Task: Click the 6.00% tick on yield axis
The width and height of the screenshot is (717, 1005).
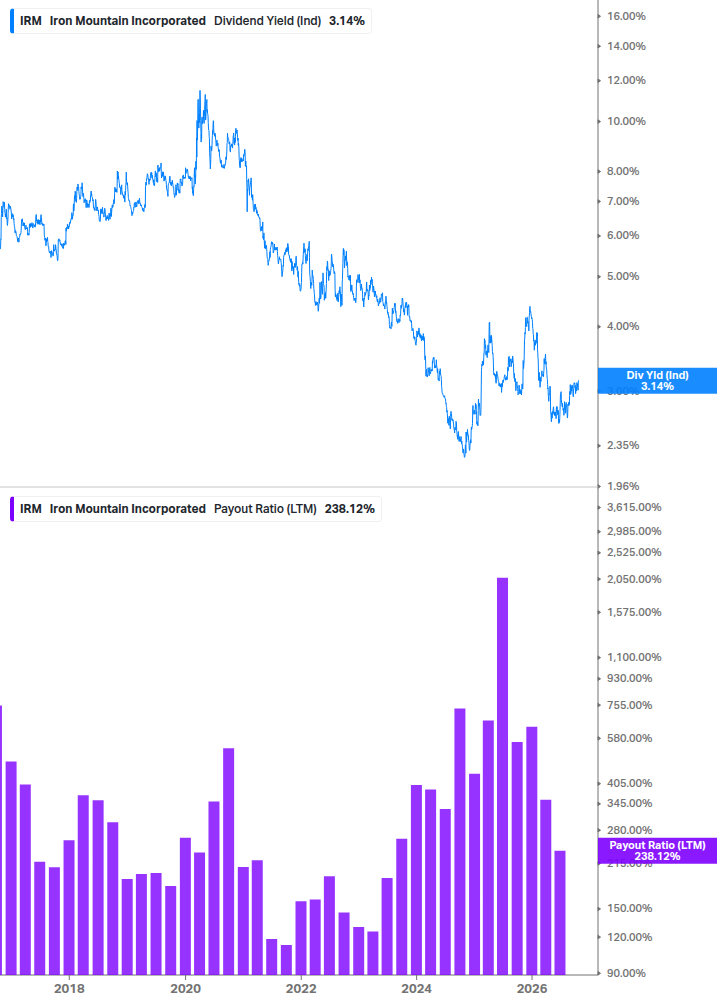Action: point(623,235)
